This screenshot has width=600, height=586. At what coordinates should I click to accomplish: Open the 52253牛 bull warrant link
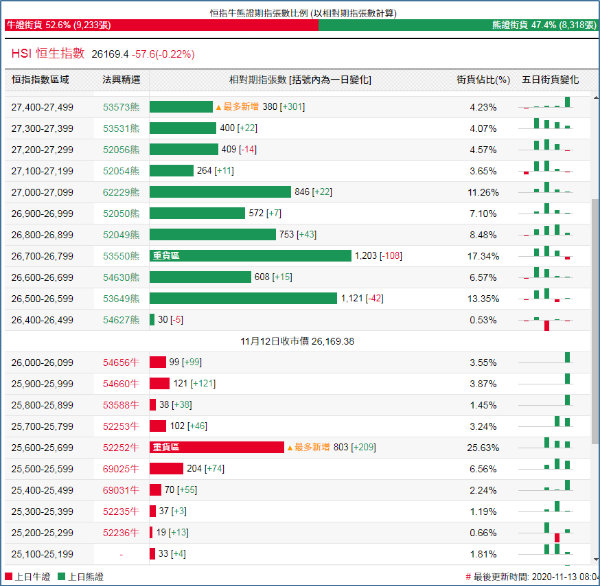coord(120,426)
